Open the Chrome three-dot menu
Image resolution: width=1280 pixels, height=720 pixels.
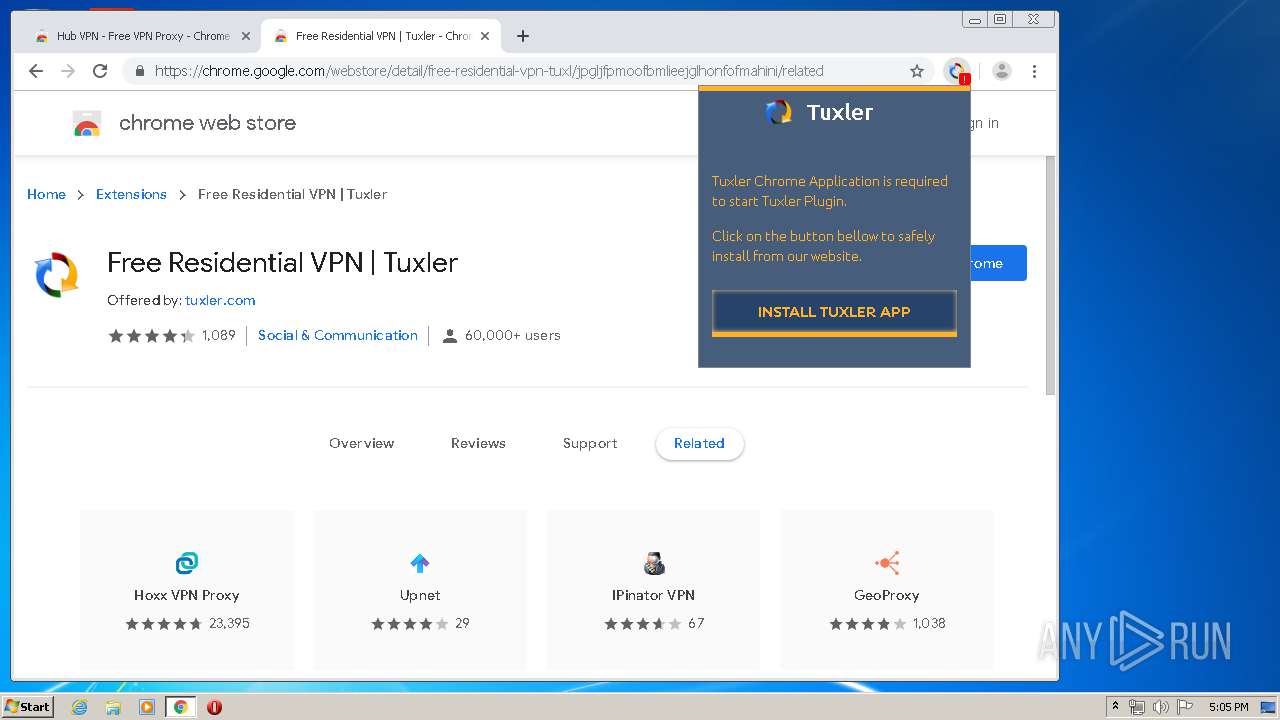pos(1034,71)
